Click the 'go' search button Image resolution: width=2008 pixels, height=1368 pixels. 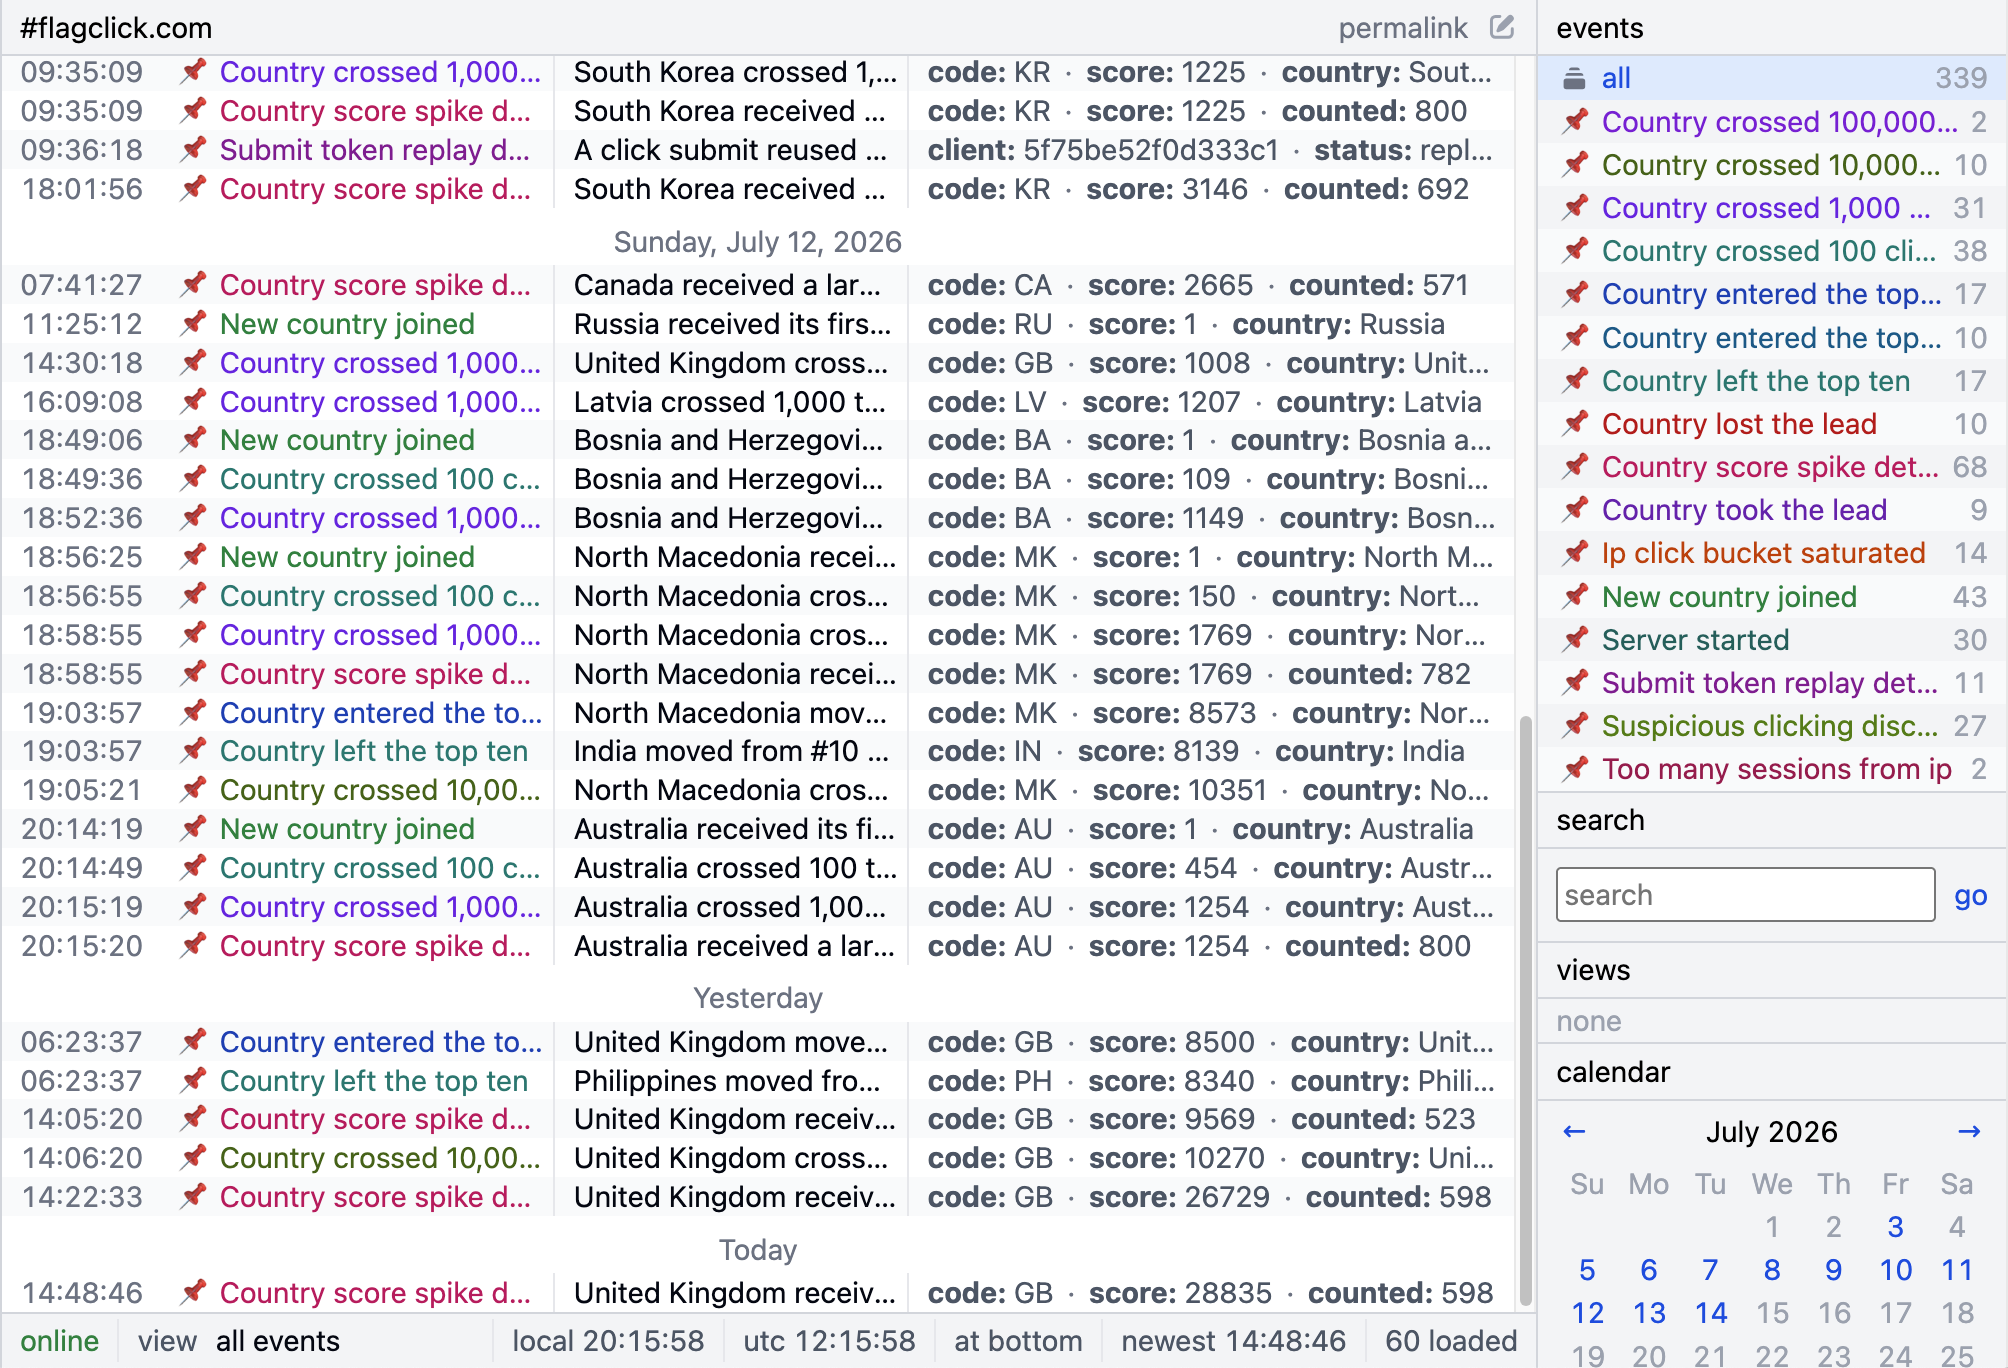tap(1970, 895)
